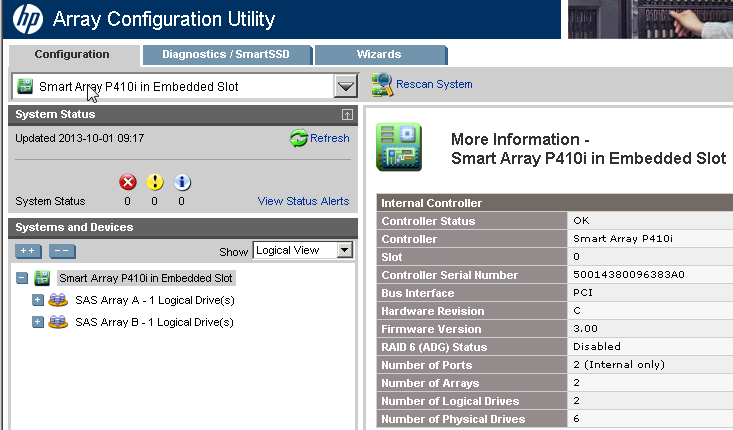Click the large controller board icon
This screenshot has height=430, width=733.
[x=399, y=146]
